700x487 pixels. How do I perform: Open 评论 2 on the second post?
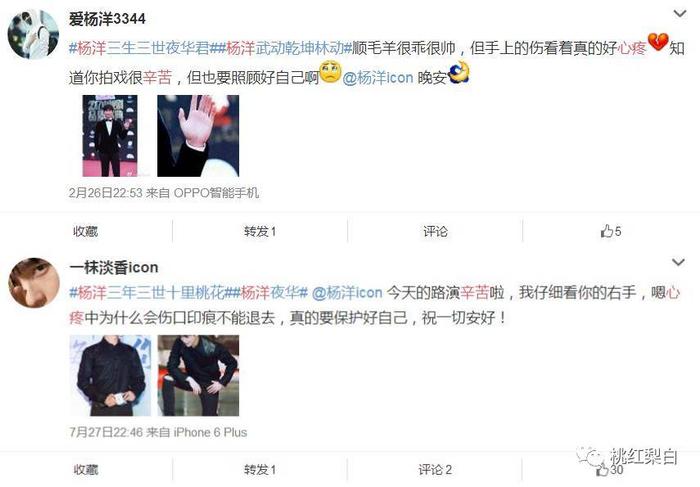435,470
